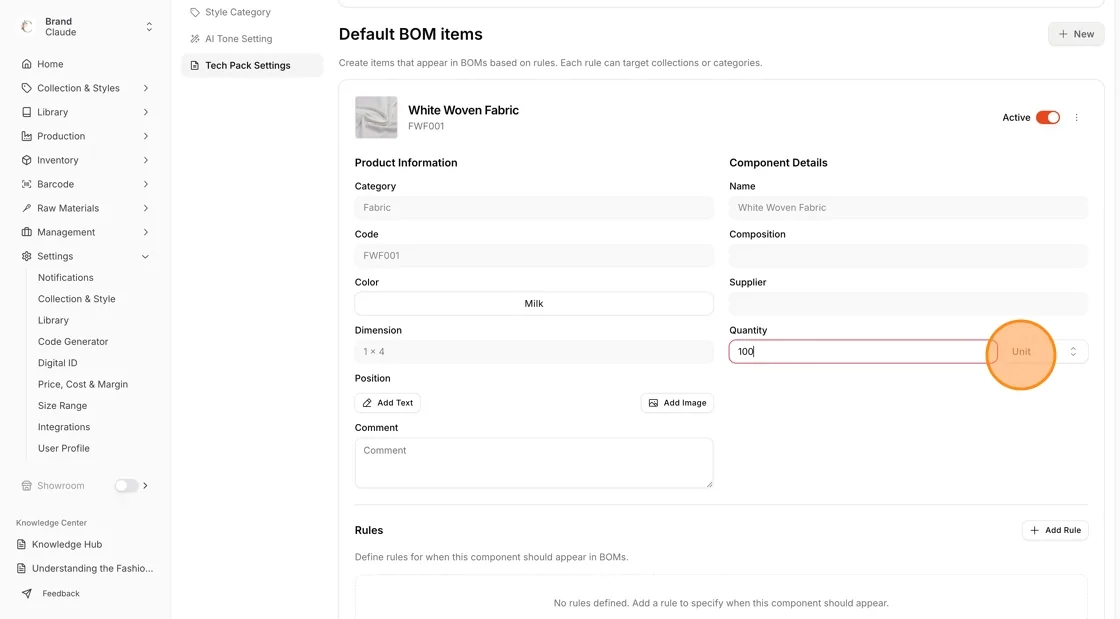Click the Category field showing Fabric

click(534, 208)
